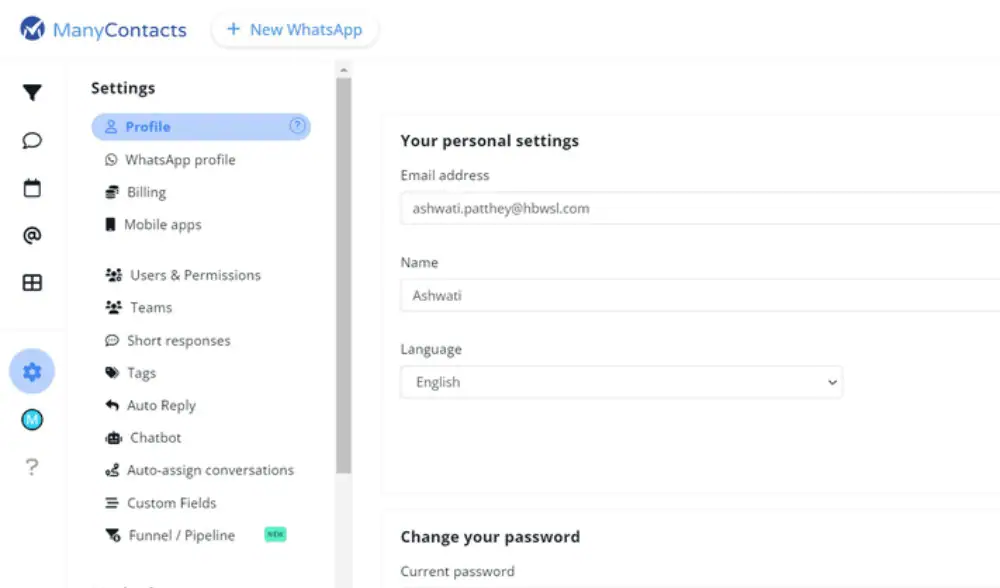Click the blue M account avatar icon
Image resolution: width=1000 pixels, height=588 pixels.
[32, 420]
